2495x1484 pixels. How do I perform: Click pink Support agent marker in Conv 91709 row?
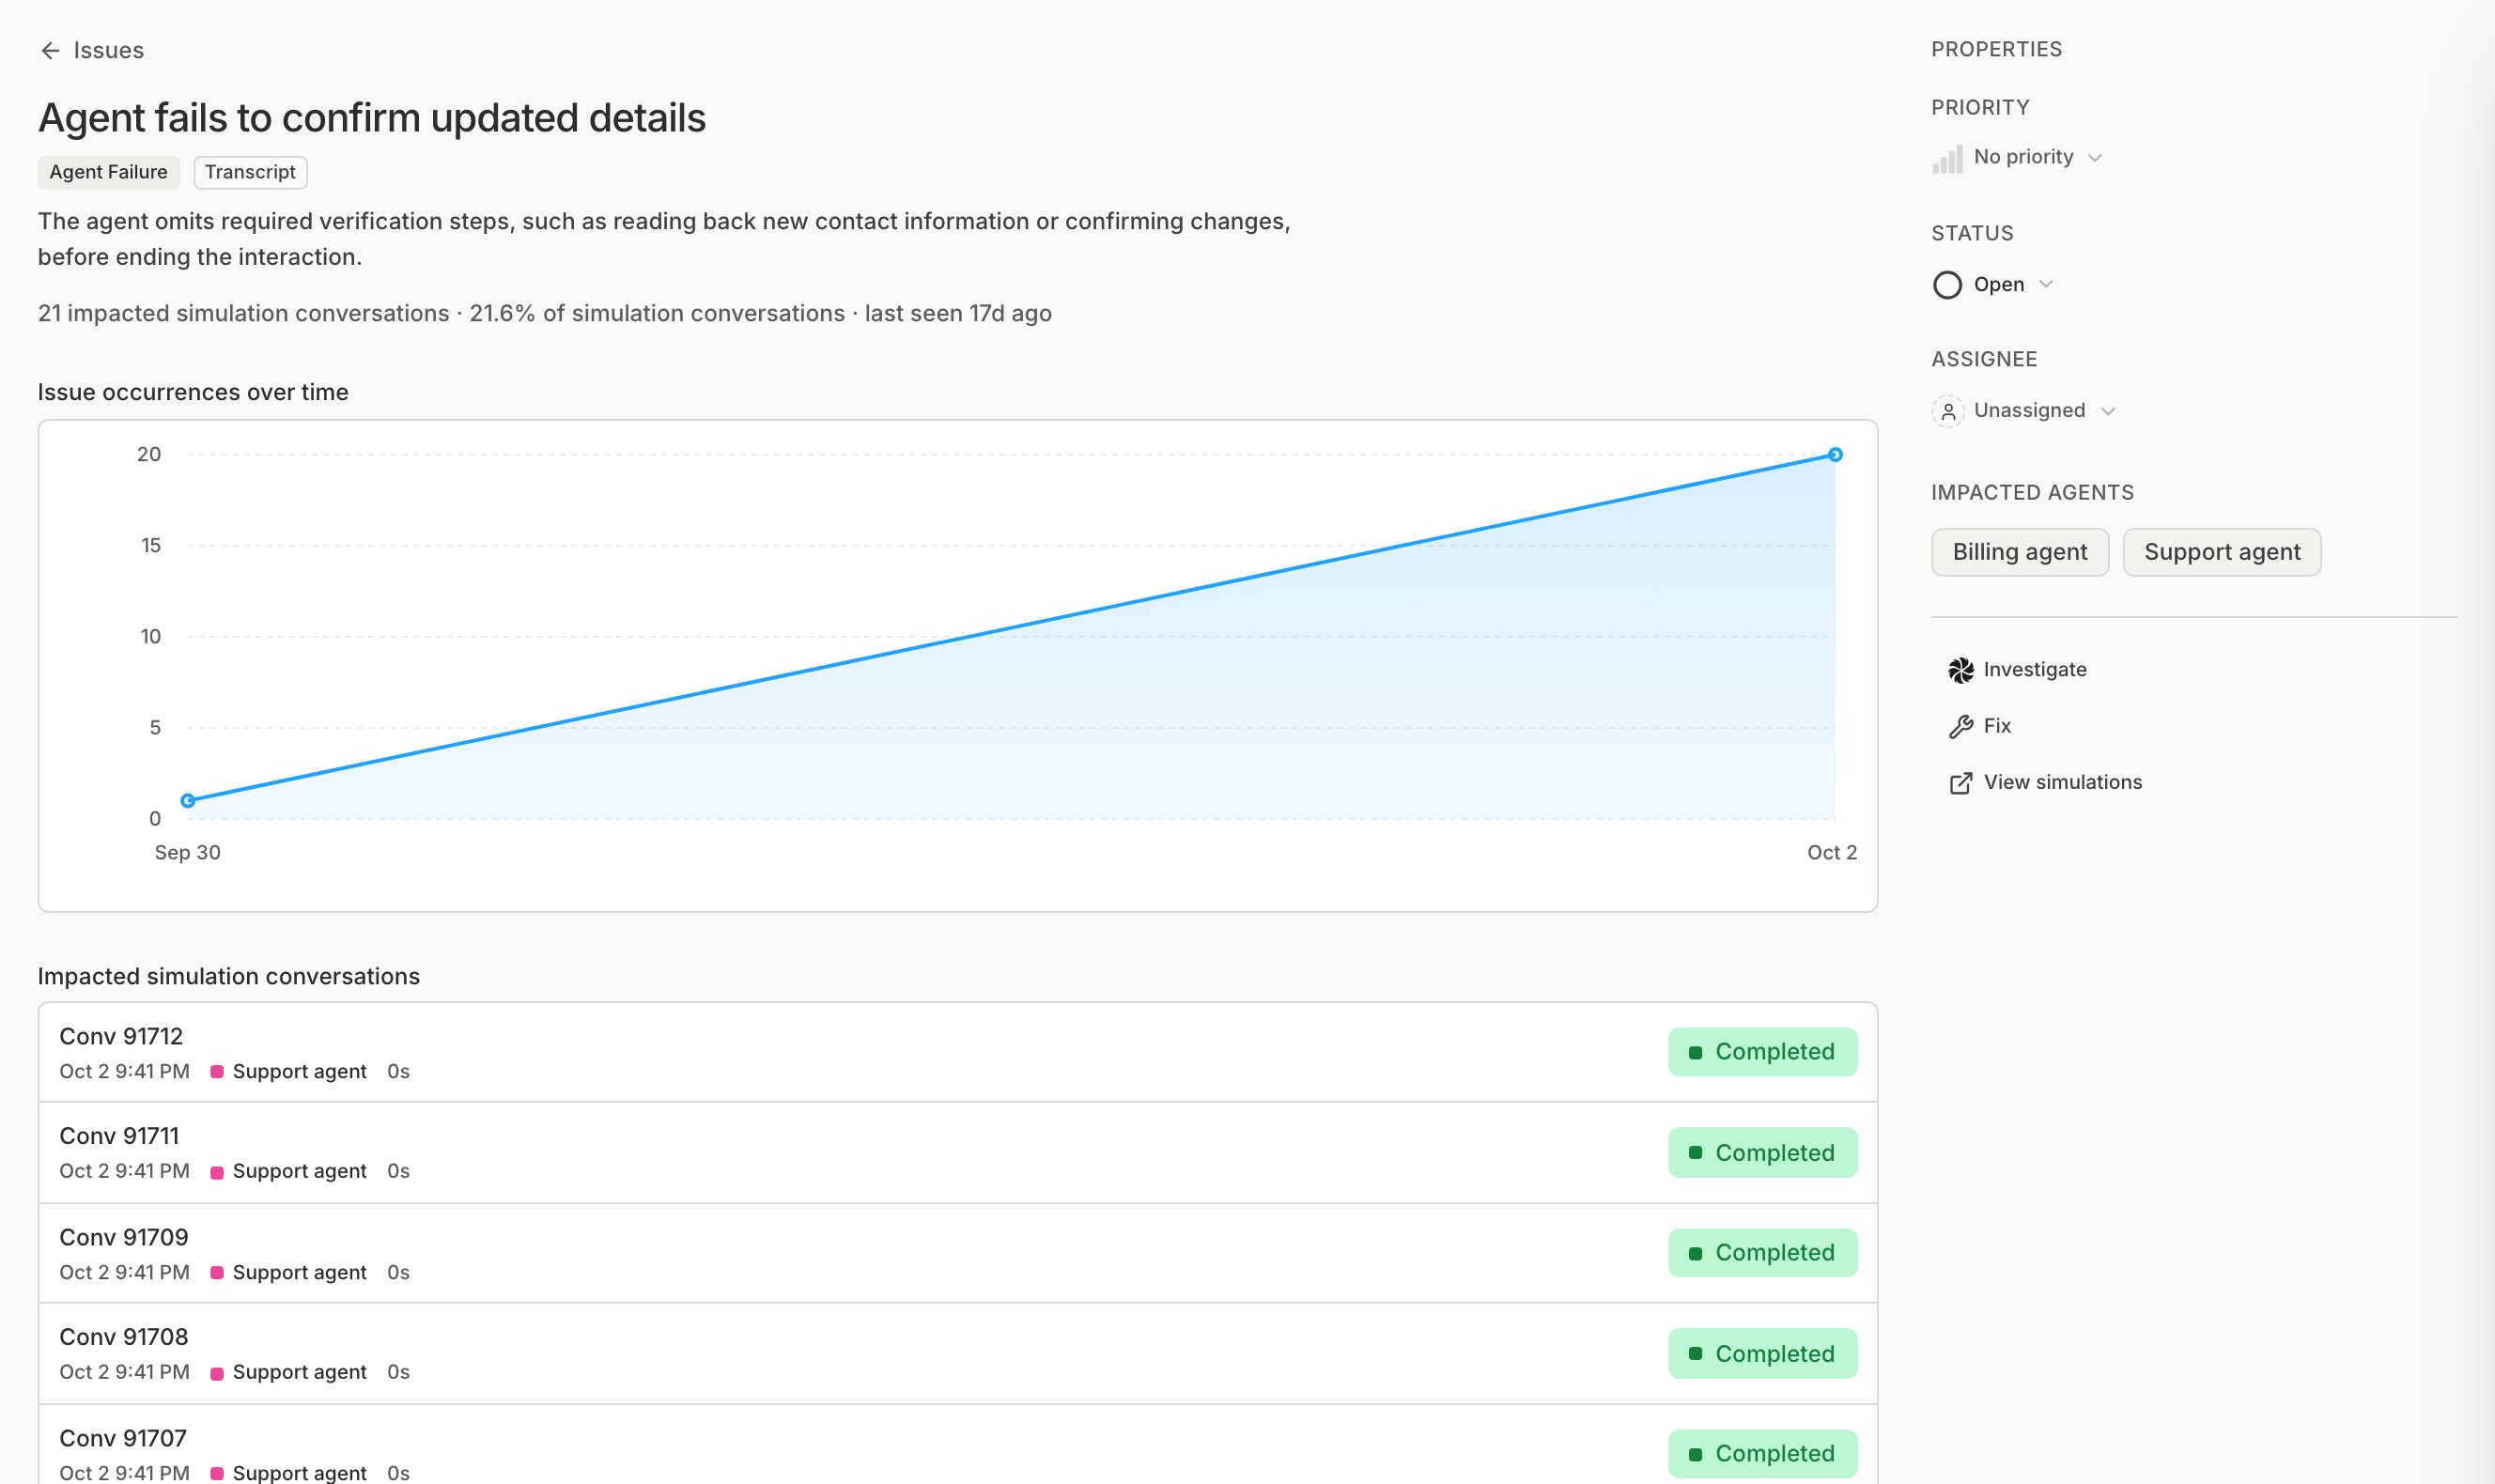click(216, 1273)
